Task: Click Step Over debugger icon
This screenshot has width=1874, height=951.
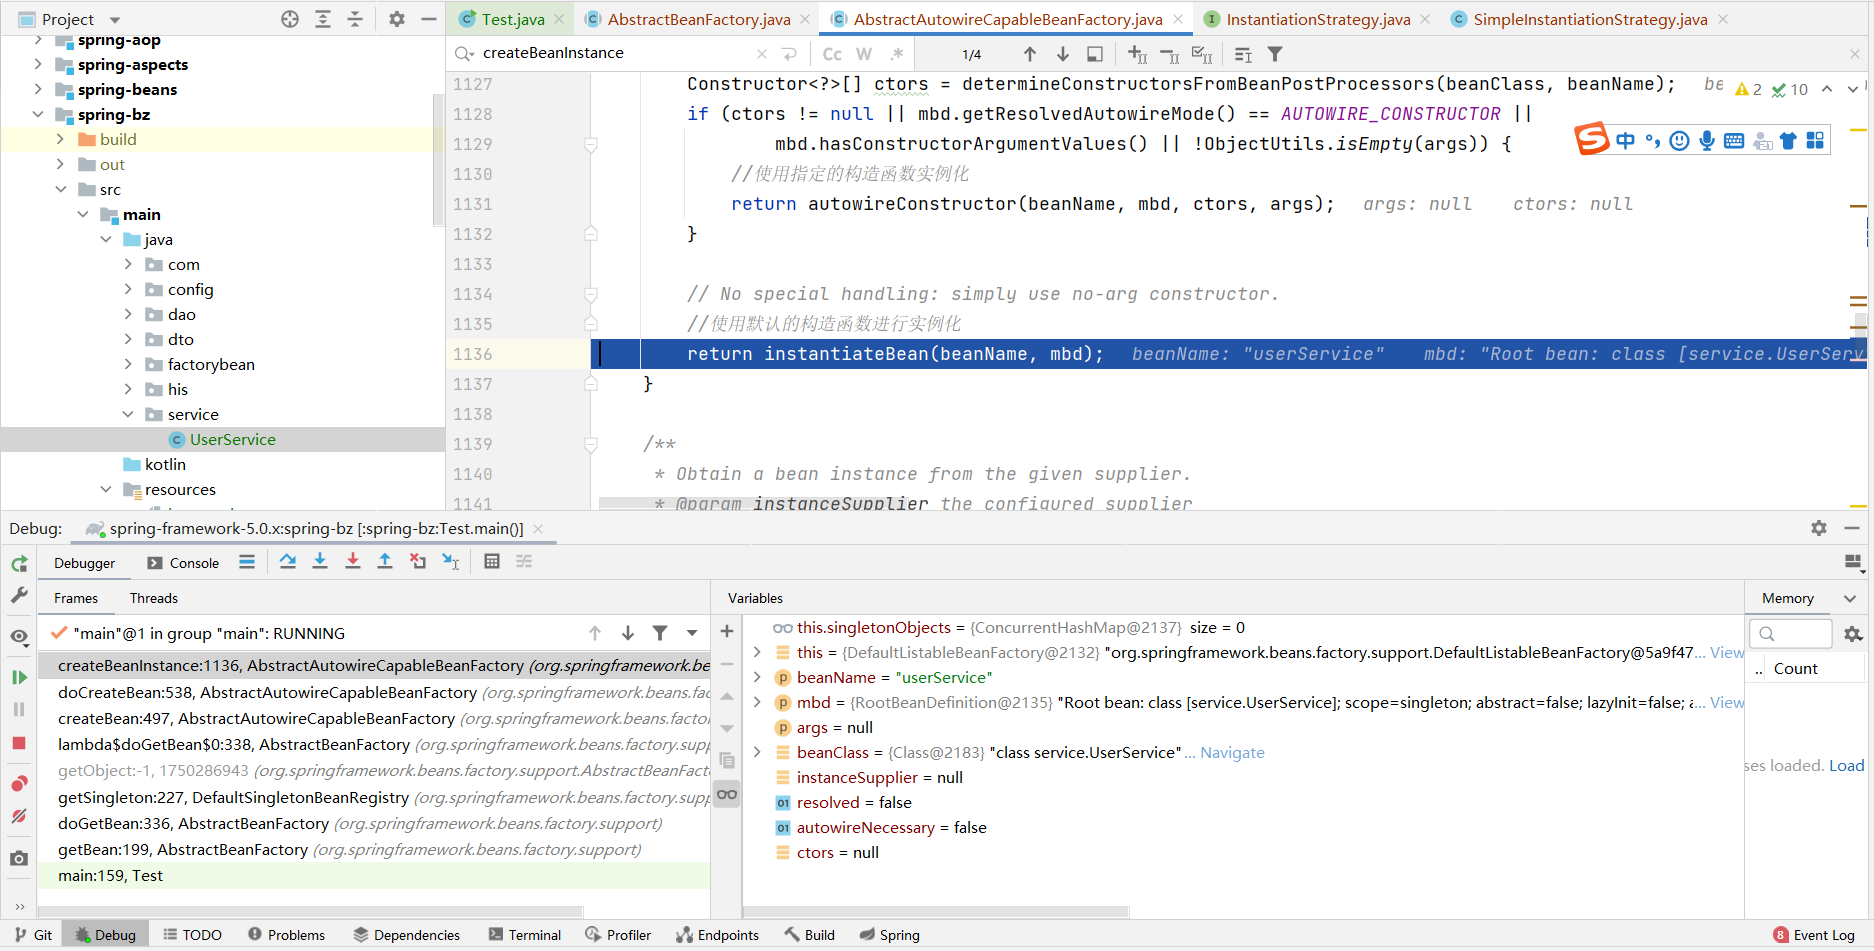Action: [288, 562]
